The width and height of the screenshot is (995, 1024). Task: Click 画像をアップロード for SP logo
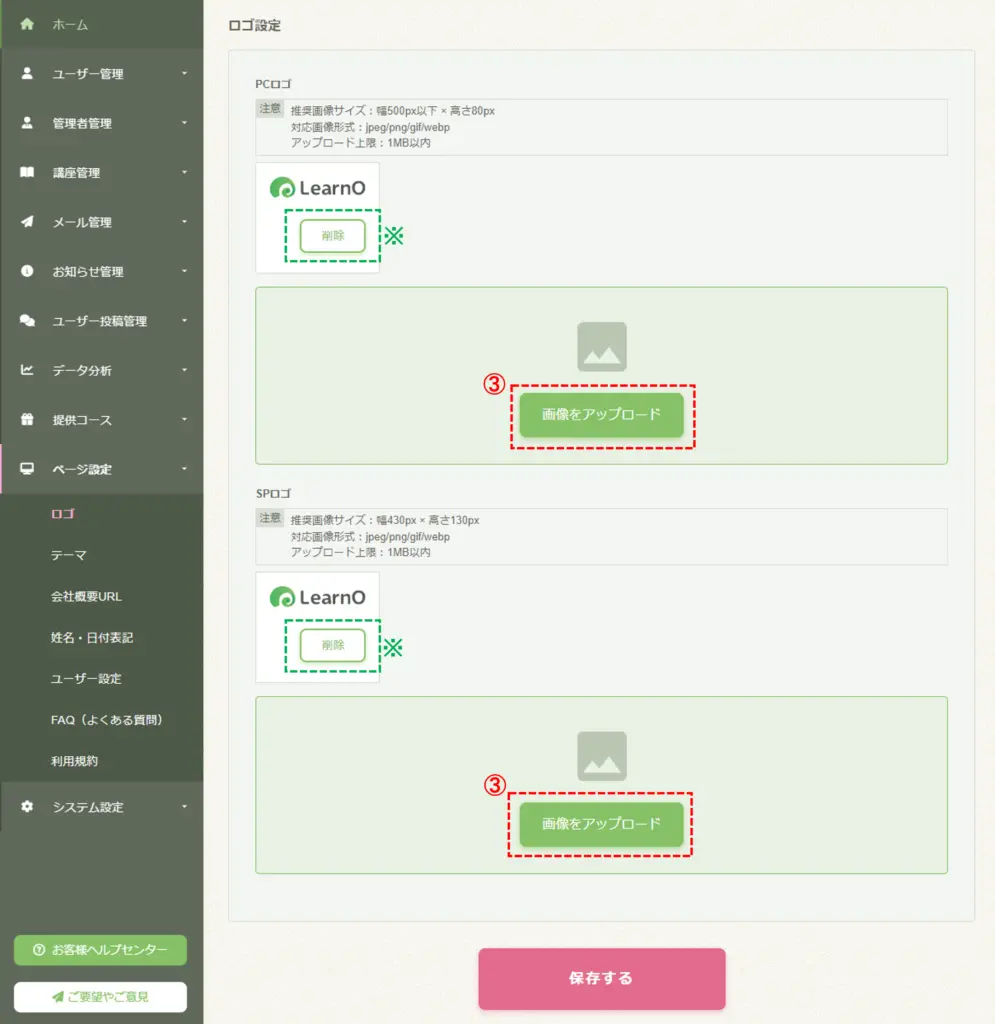point(601,824)
